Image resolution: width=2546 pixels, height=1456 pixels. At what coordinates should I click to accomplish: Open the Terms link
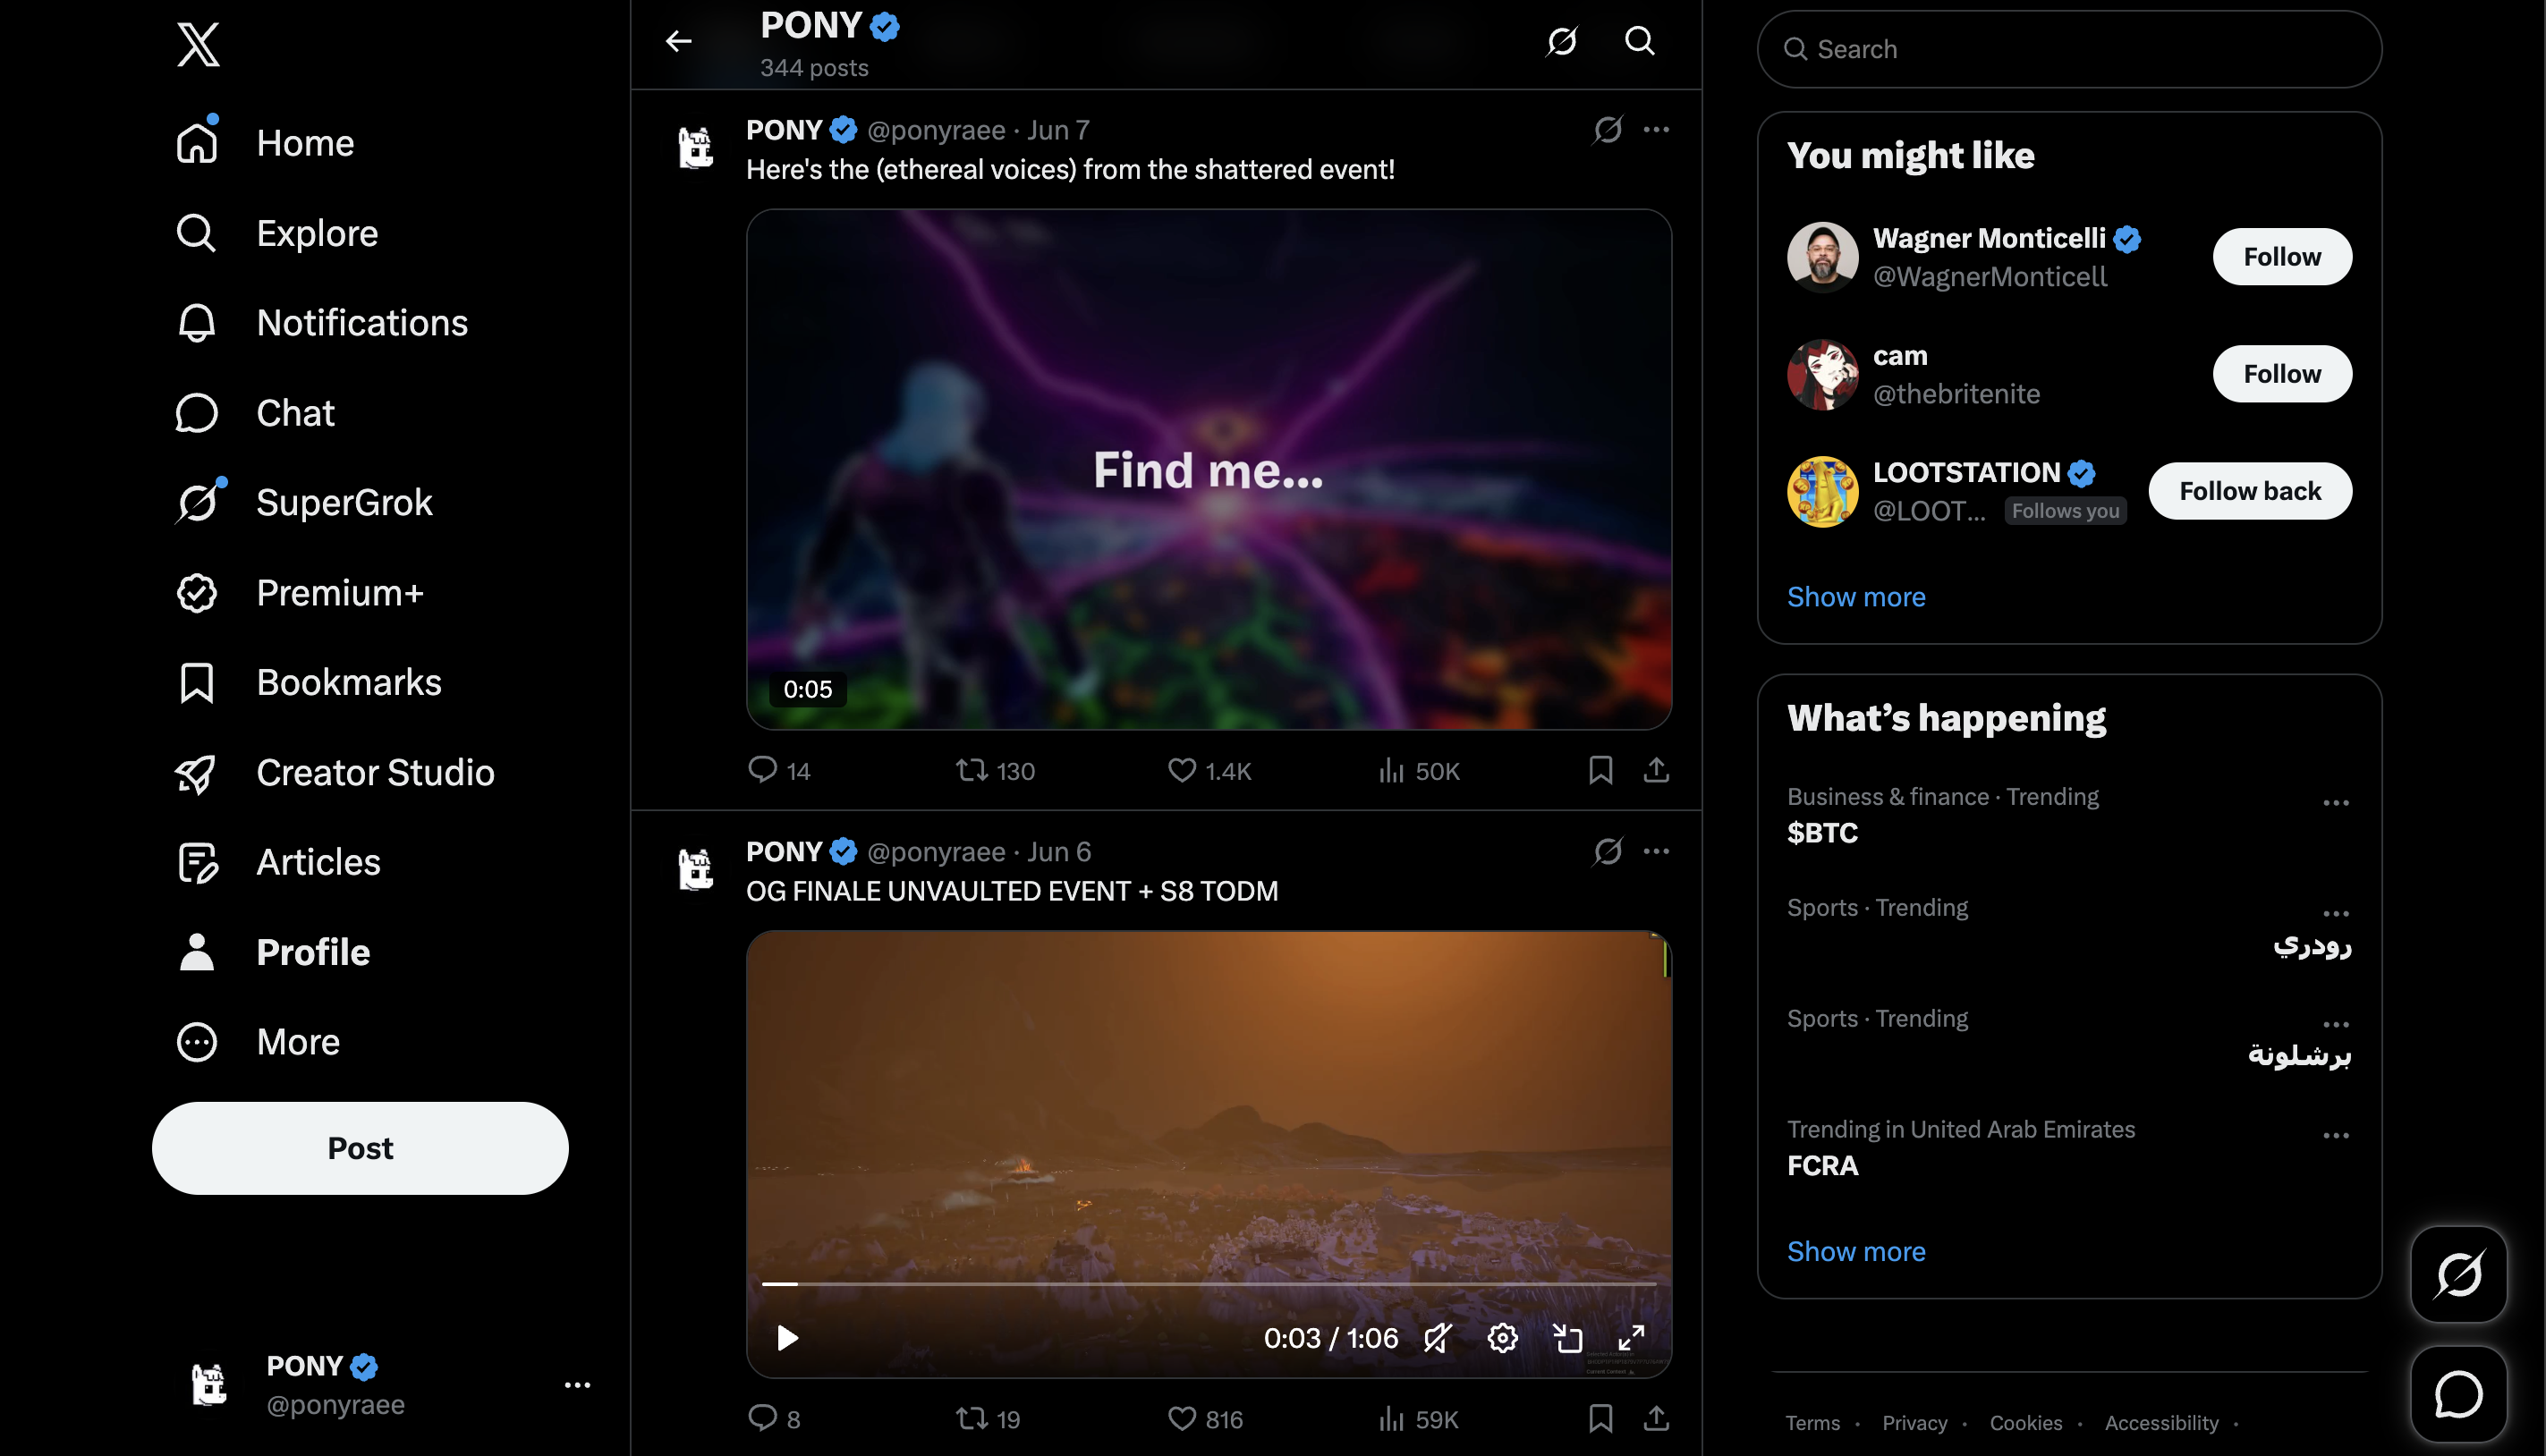[x=1812, y=1423]
